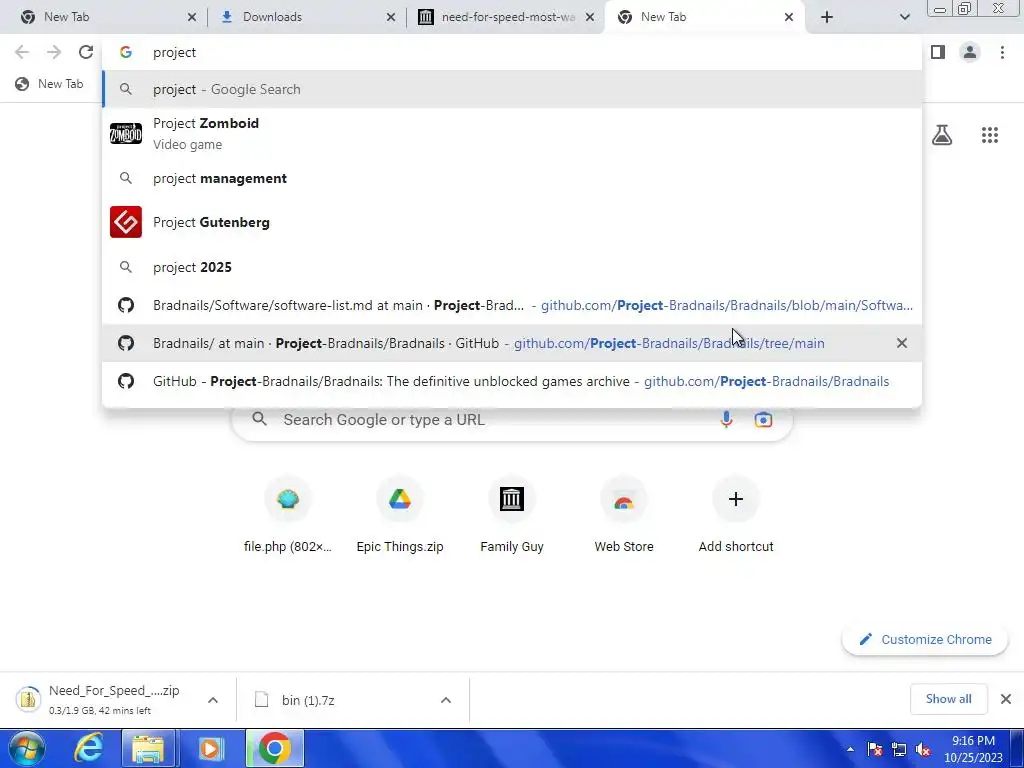
Task: Choose the Project Gutenberg suggestion
Action: coord(512,222)
